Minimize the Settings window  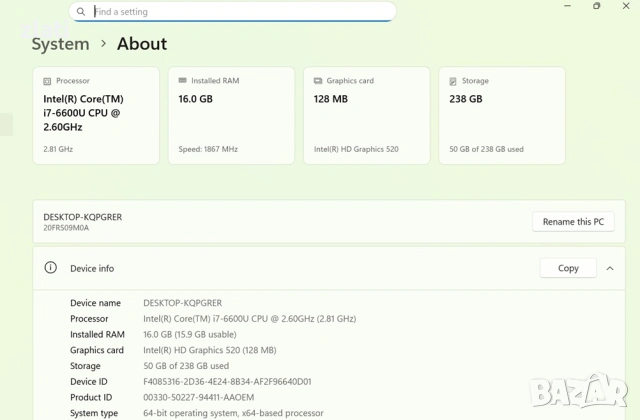[x=567, y=6]
